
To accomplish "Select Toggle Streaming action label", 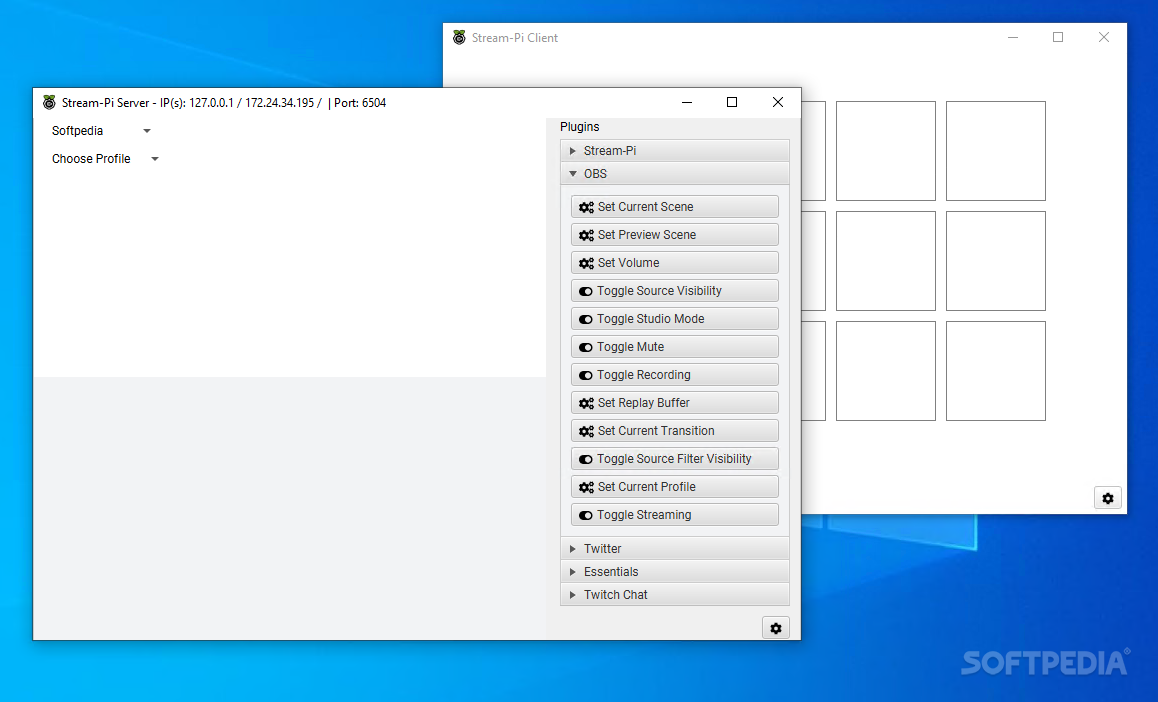I will click(644, 515).
